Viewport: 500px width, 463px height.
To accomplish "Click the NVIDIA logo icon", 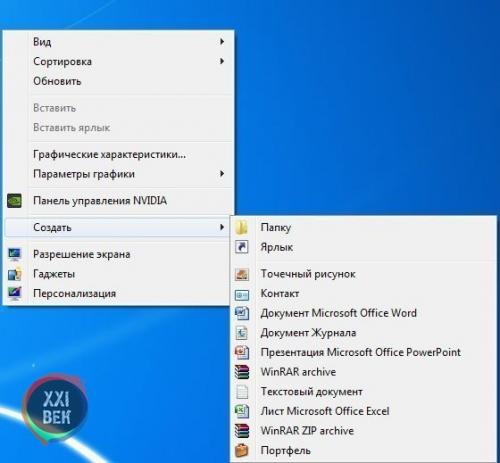I will pos(14,201).
